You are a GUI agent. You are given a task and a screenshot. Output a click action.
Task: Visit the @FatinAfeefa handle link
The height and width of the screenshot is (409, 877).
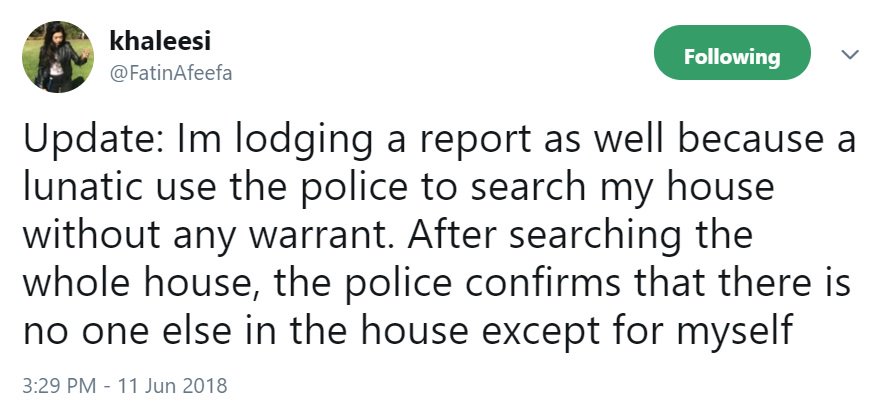coord(170,73)
